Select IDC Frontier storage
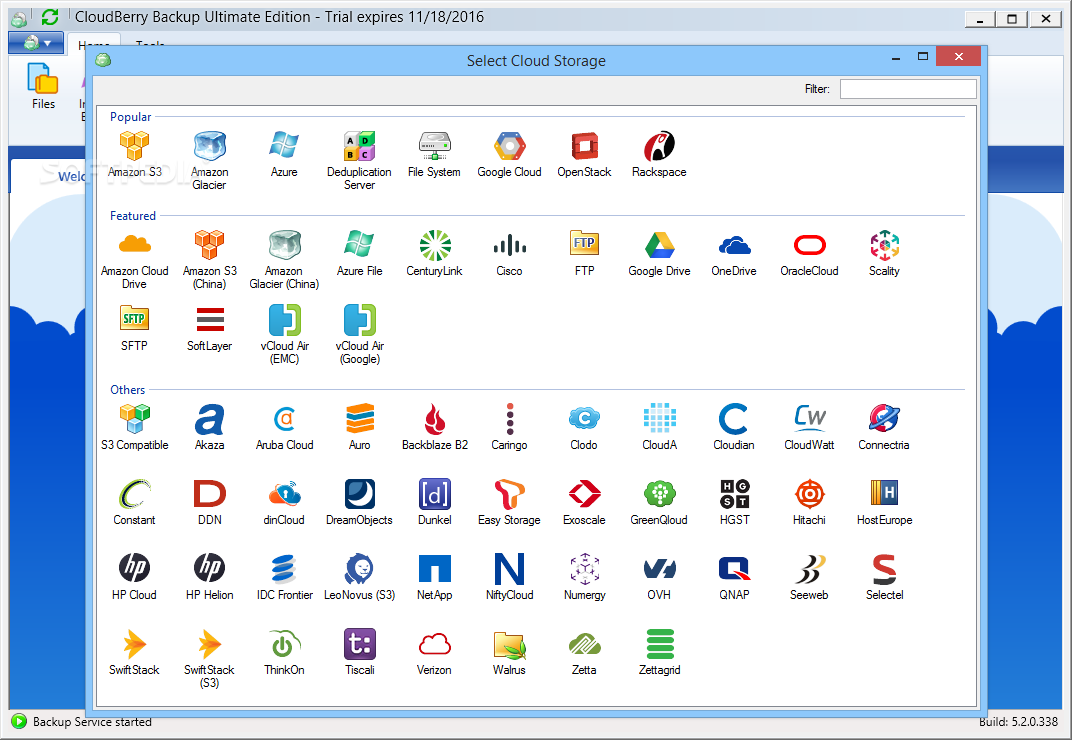 coord(284,578)
